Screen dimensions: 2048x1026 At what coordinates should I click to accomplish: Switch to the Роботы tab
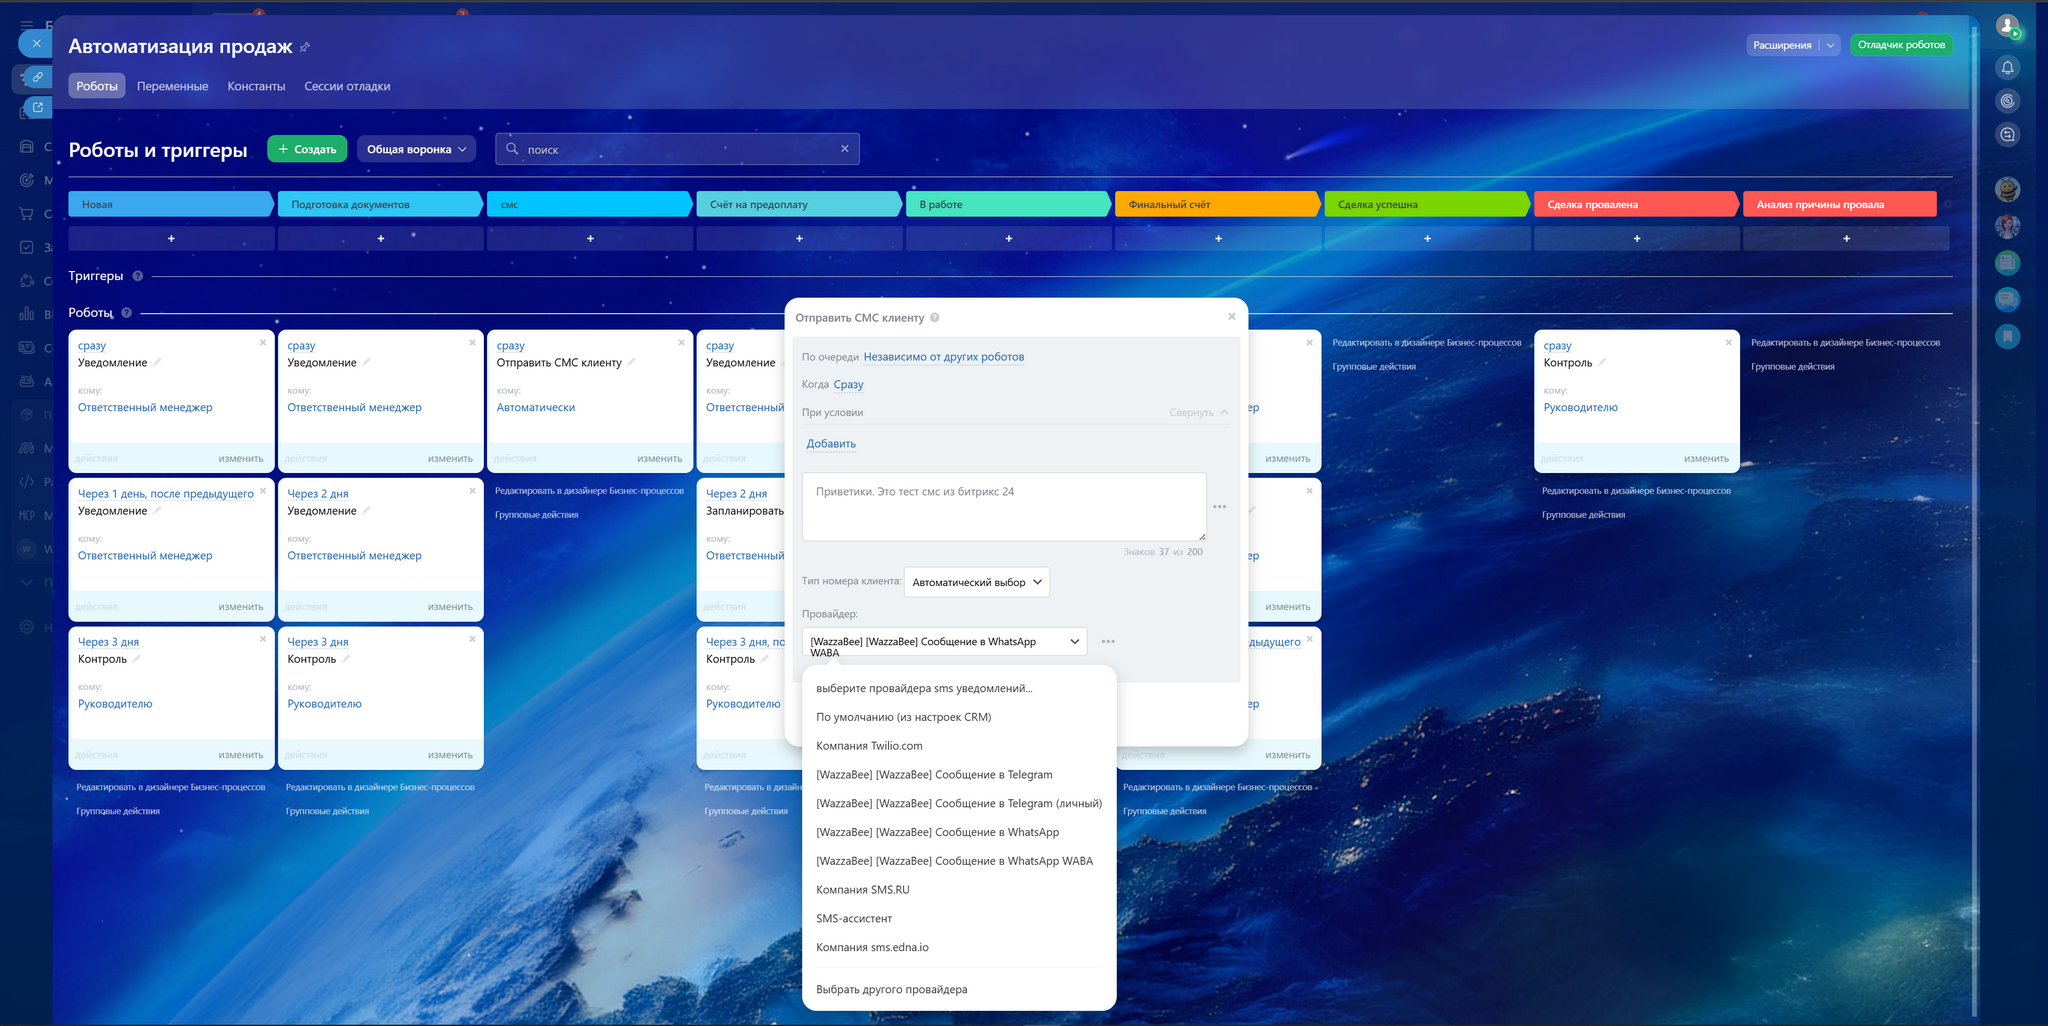pos(97,86)
